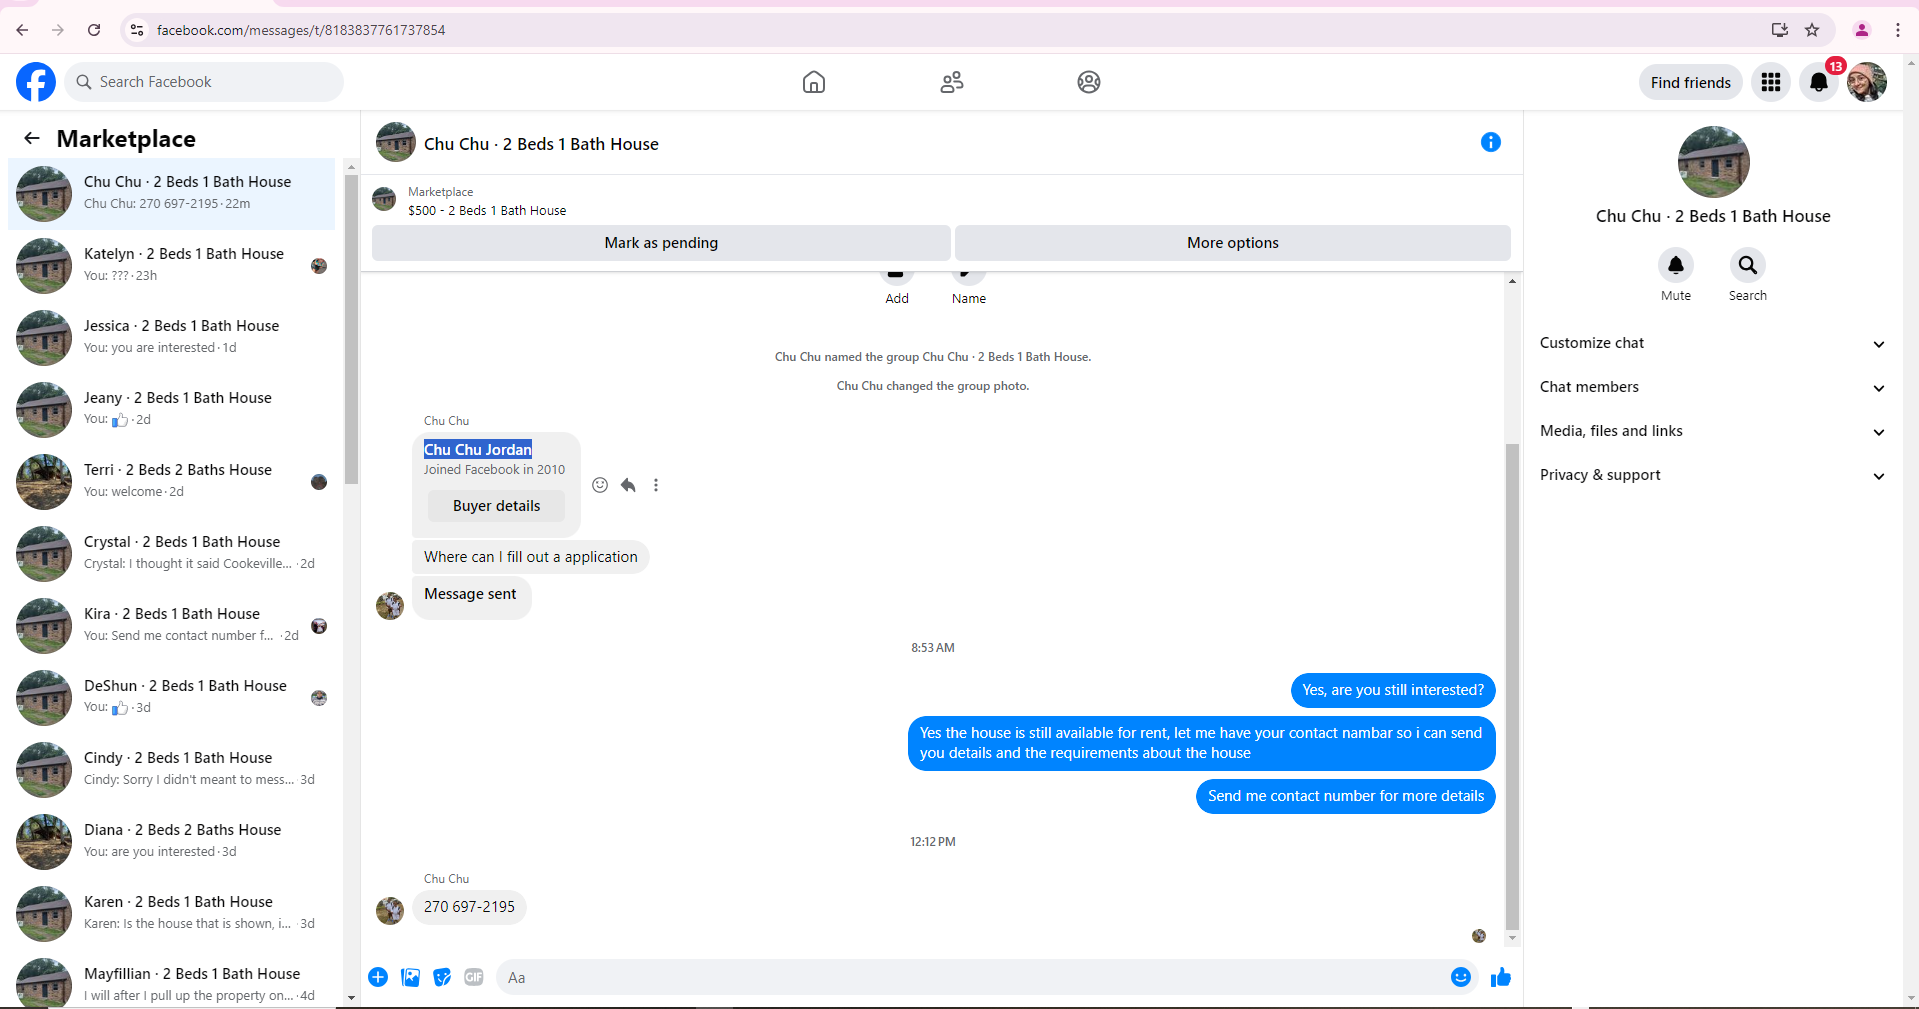The width and height of the screenshot is (1919, 1009).
Task: Open Kira 2 Beds 1 Bath House chat
Action: 172,625
